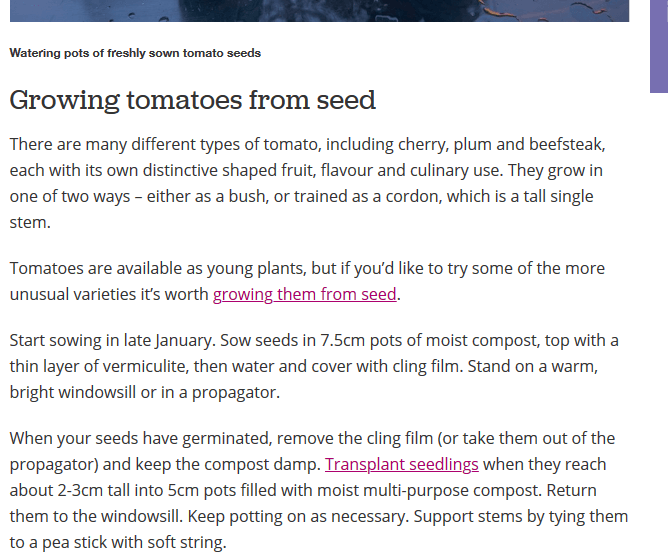Screen dimensions: 668x555
Task: Click the word 'propagator.' ending third paragraph
Action: 236,393
